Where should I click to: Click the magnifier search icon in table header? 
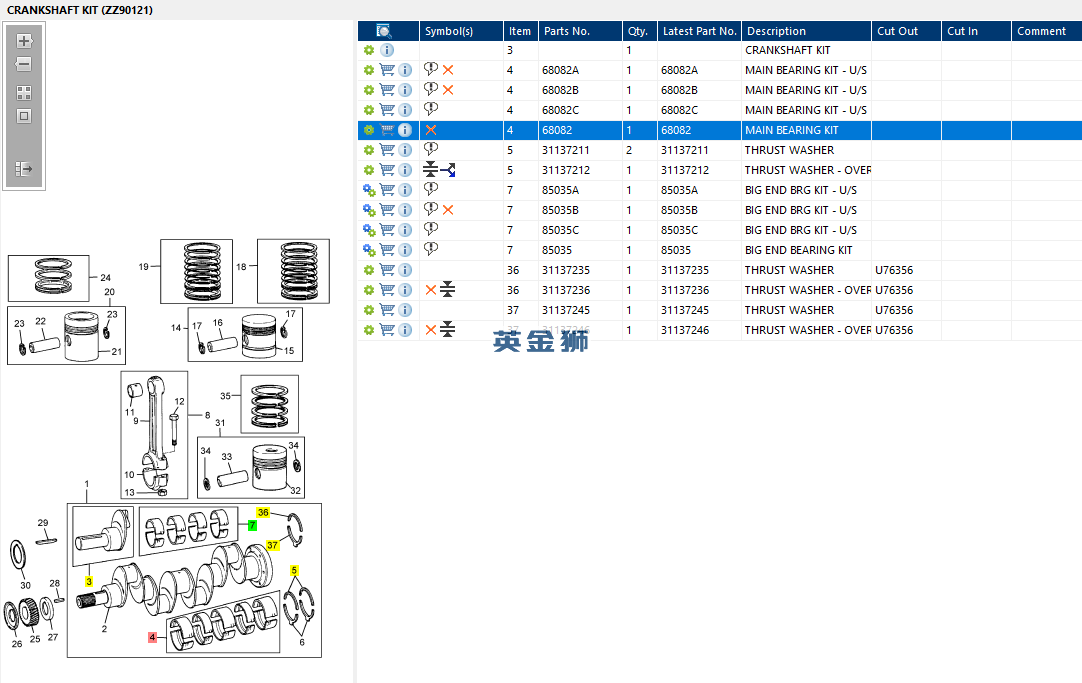[384, 31]
